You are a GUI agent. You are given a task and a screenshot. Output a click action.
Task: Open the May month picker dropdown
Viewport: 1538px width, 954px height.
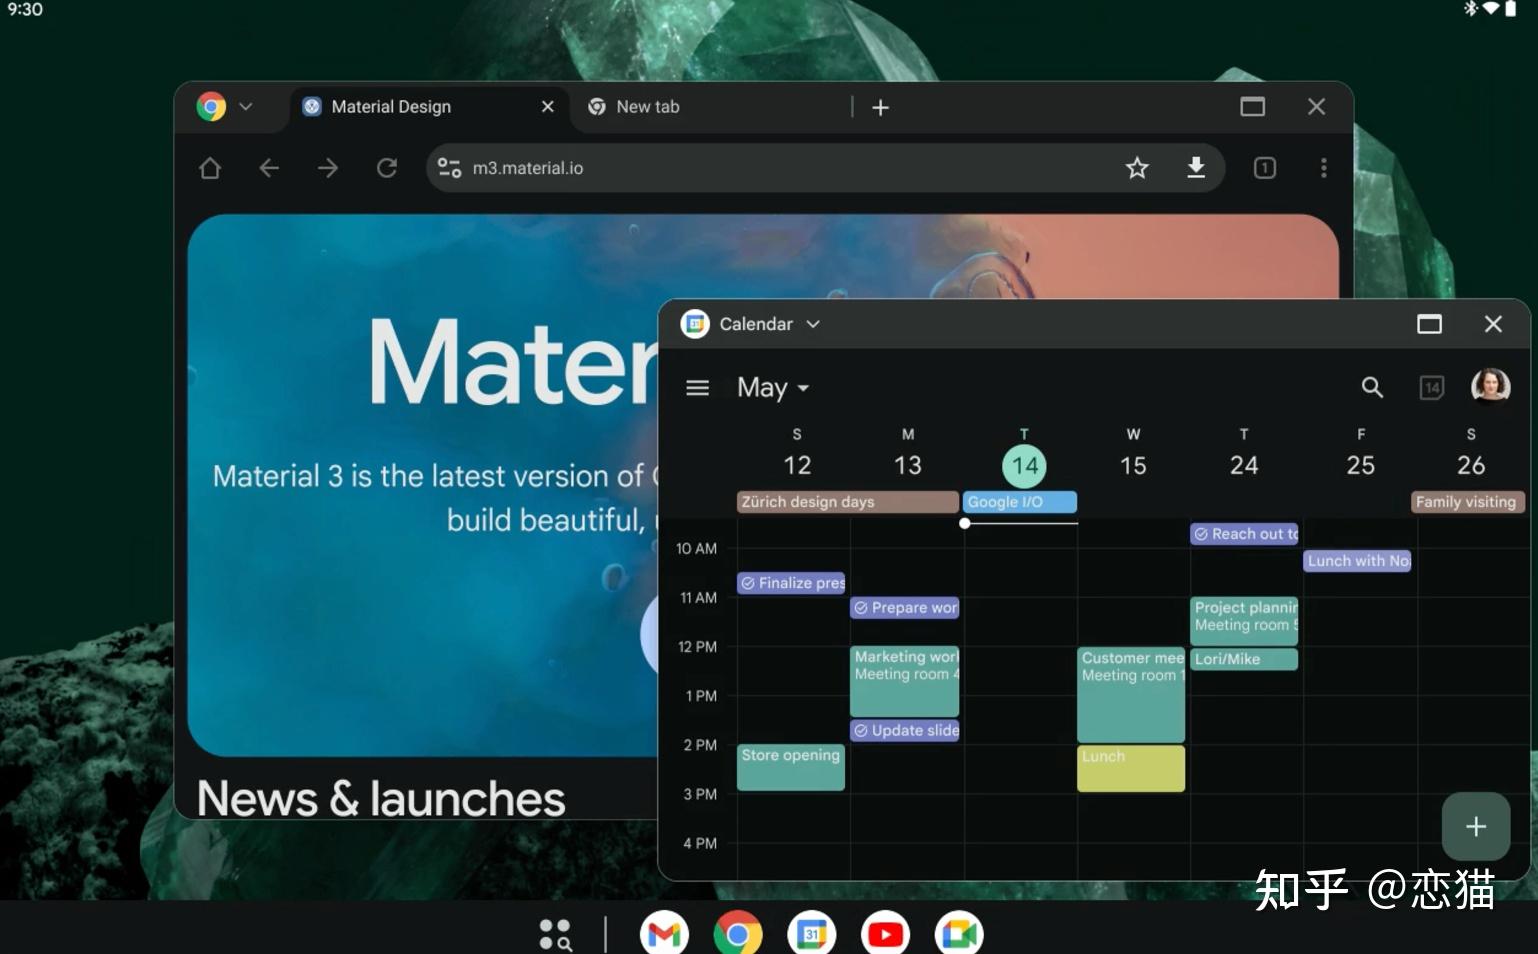coord(773,387)
